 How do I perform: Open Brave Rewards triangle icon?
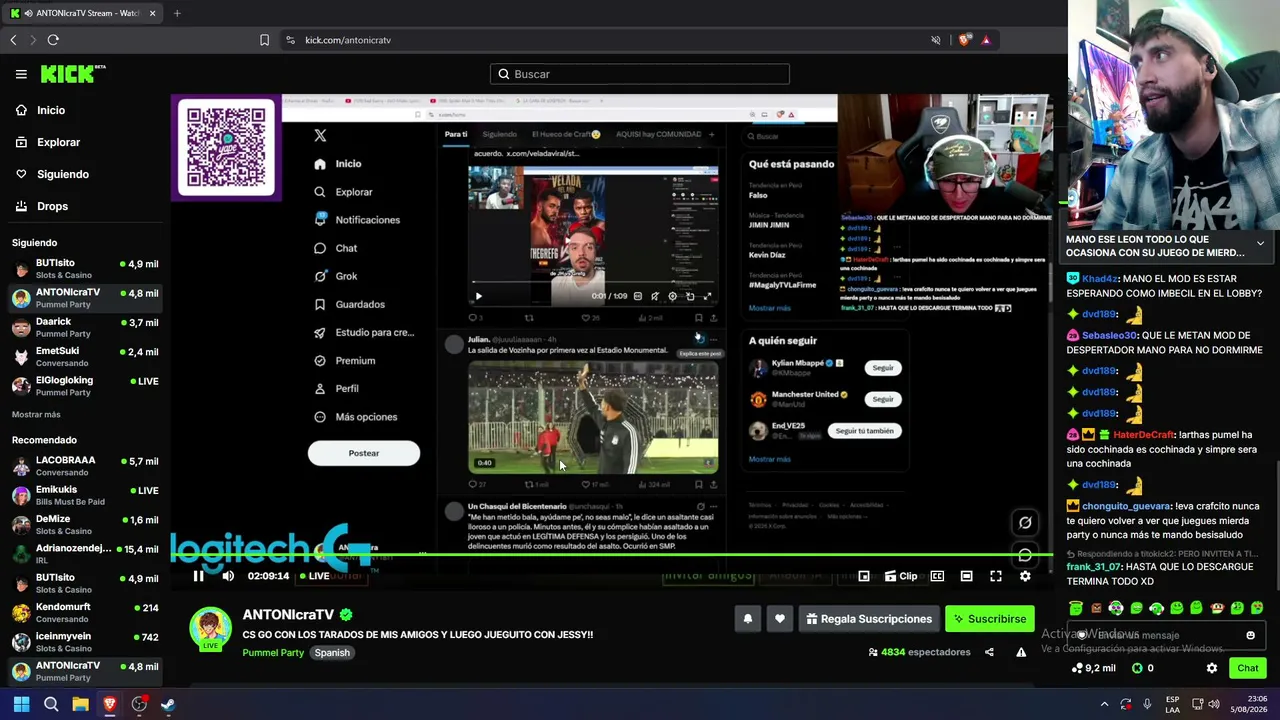pyautogui.click(x=986, y=40)
